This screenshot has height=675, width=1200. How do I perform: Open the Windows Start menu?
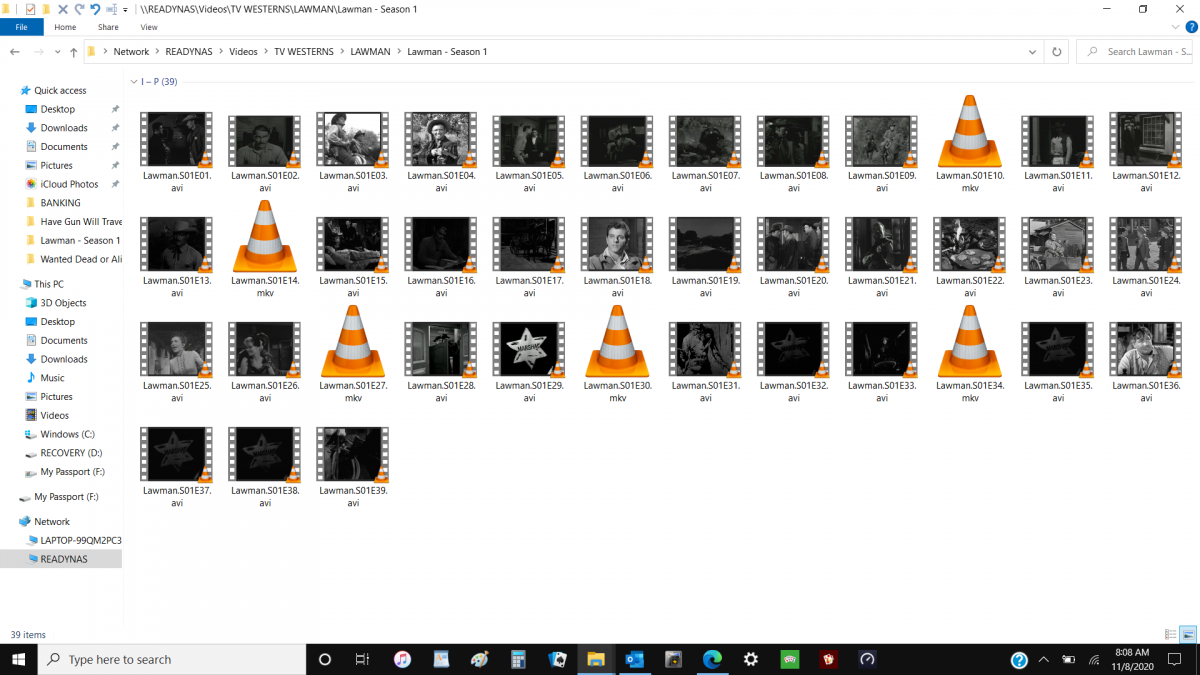pos(19,659)
